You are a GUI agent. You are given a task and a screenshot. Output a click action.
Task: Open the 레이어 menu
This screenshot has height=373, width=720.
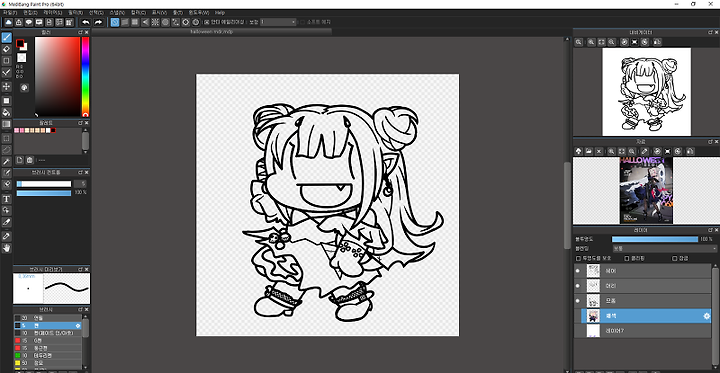[x=52, y=12]
